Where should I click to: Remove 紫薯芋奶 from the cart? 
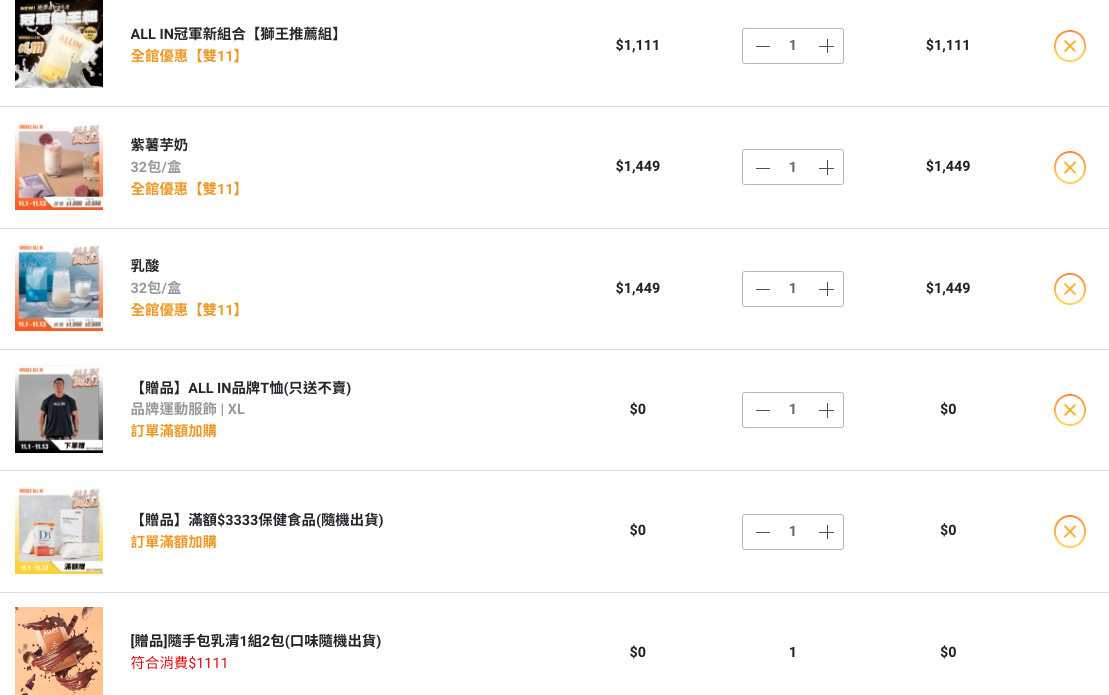[x=1069, y=168]
